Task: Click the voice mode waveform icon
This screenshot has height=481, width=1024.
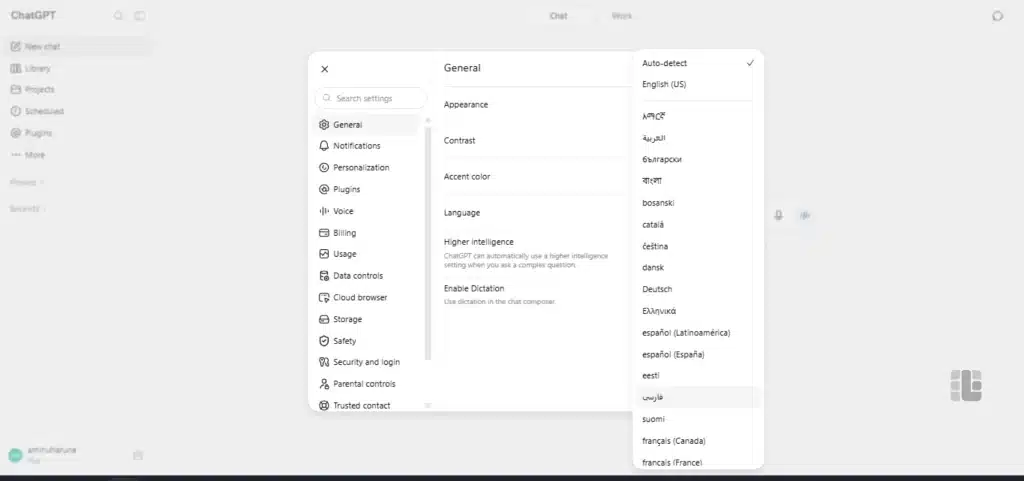Action: click(x=805, y=215)
